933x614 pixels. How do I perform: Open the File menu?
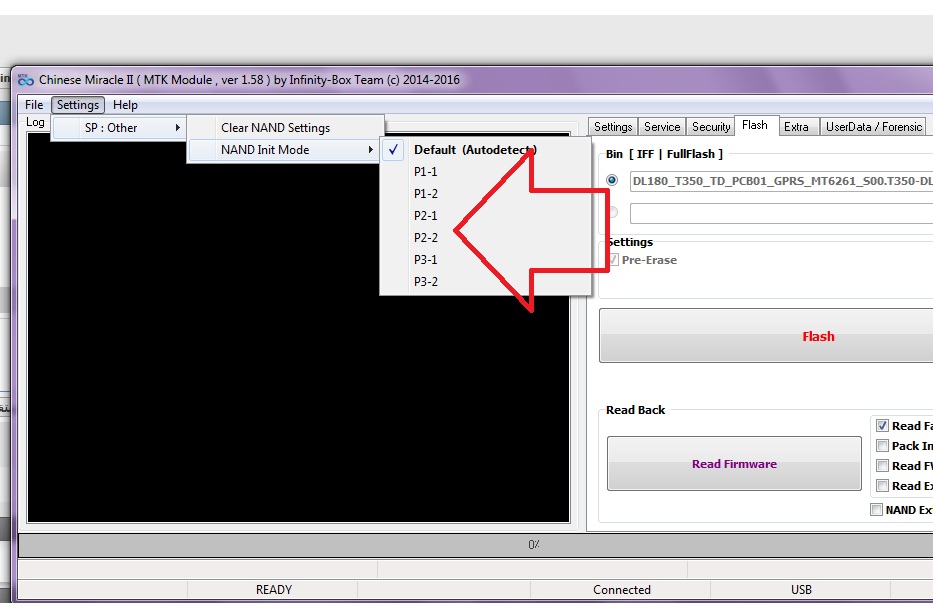coord(34,105)
